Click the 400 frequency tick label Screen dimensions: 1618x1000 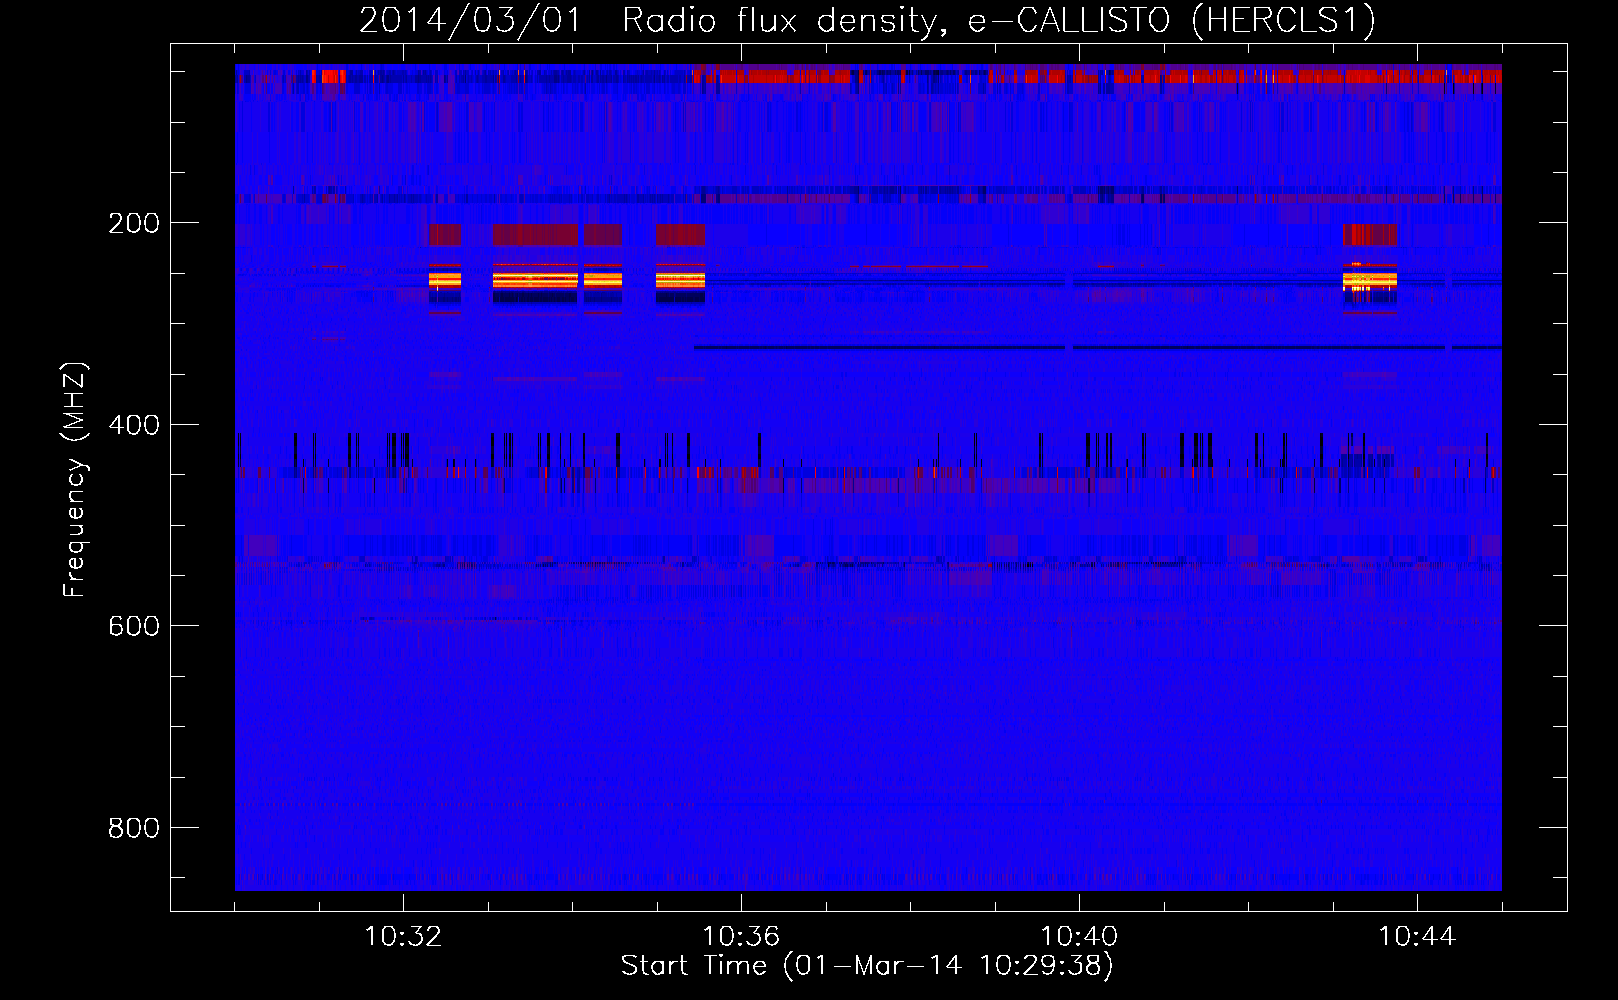(134, 425)
